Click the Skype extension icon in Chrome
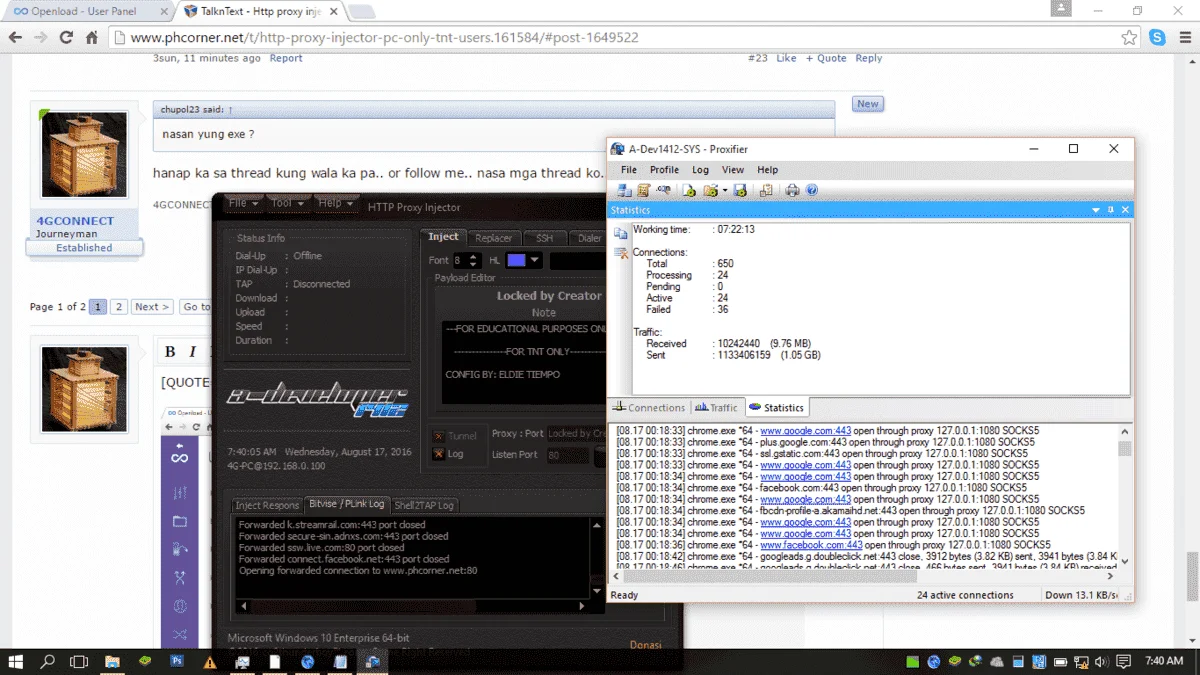Screen dimensions: 1200x675 click(x=1158, y=38)
